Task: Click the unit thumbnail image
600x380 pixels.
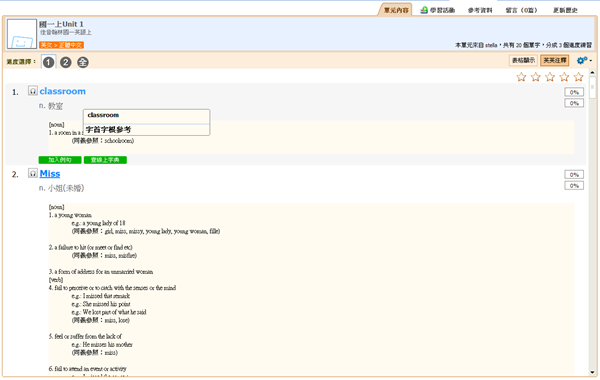Action: [x=22, y=34]
